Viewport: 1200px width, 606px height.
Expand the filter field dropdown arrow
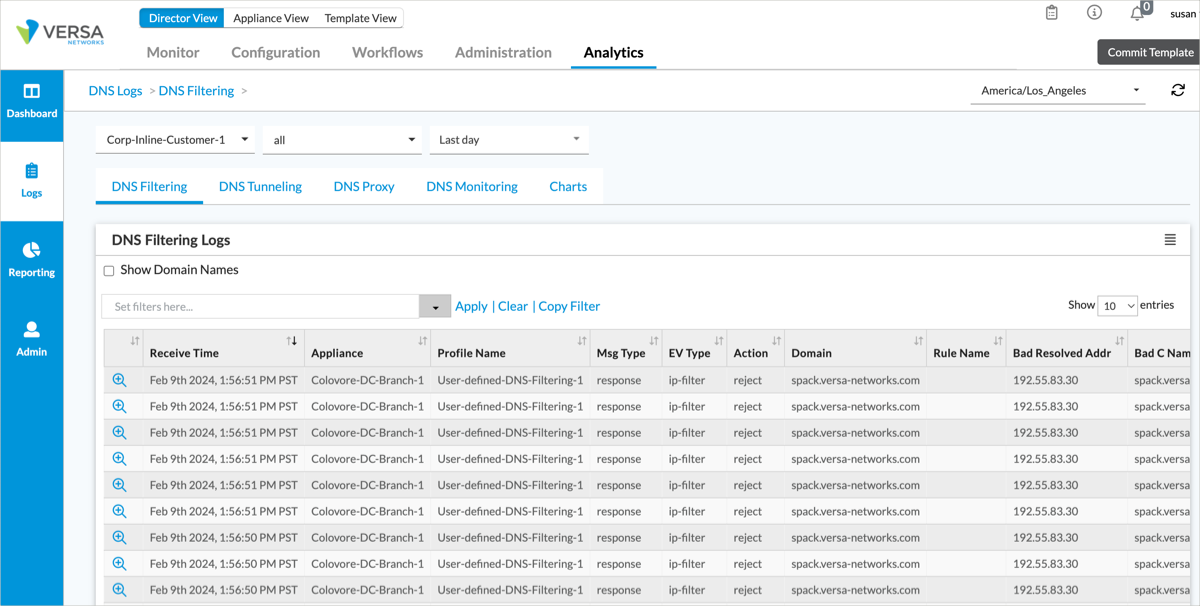click(435, 307)
